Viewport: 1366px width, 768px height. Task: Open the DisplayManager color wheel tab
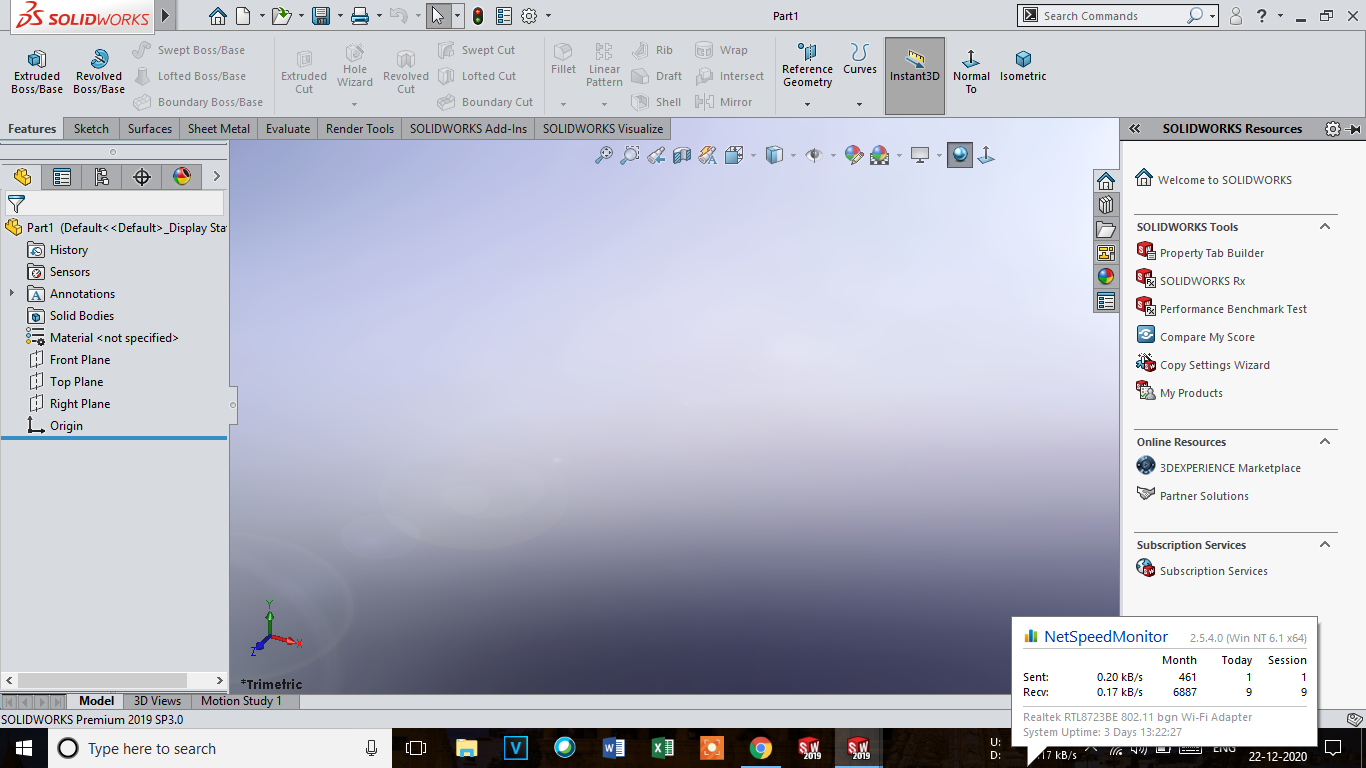click(182, 177)
